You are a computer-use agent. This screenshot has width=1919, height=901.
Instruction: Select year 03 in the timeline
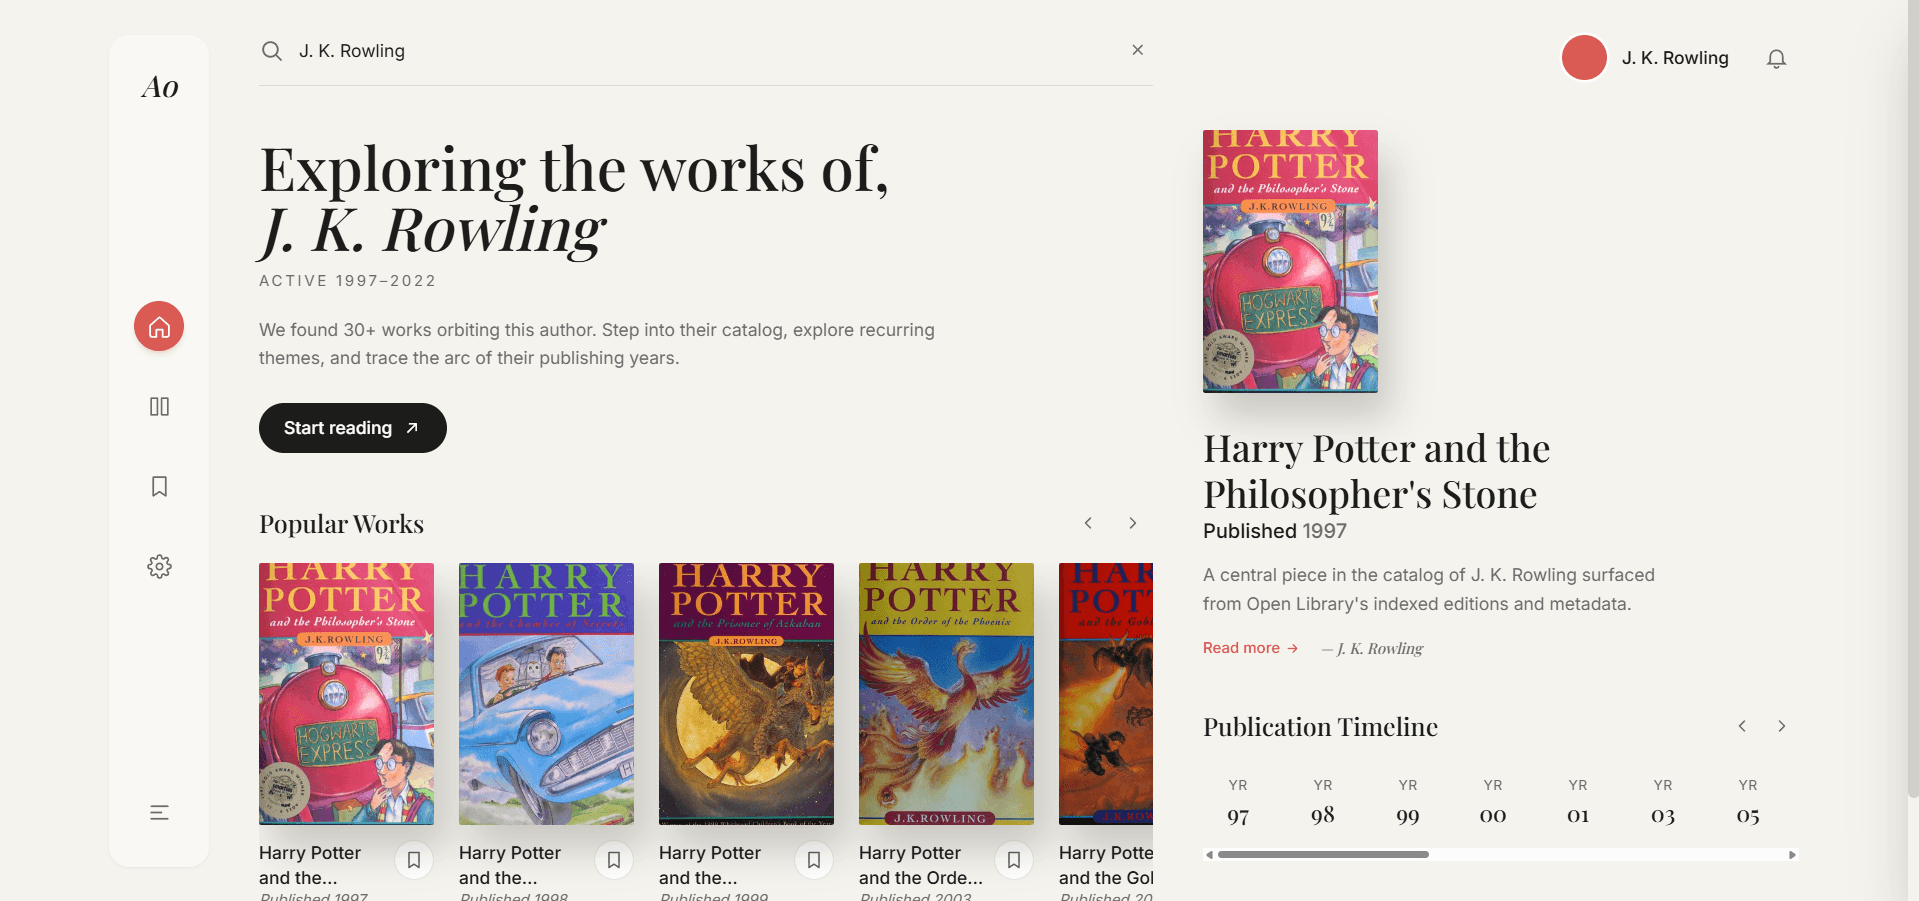(x=1663, y=803)
